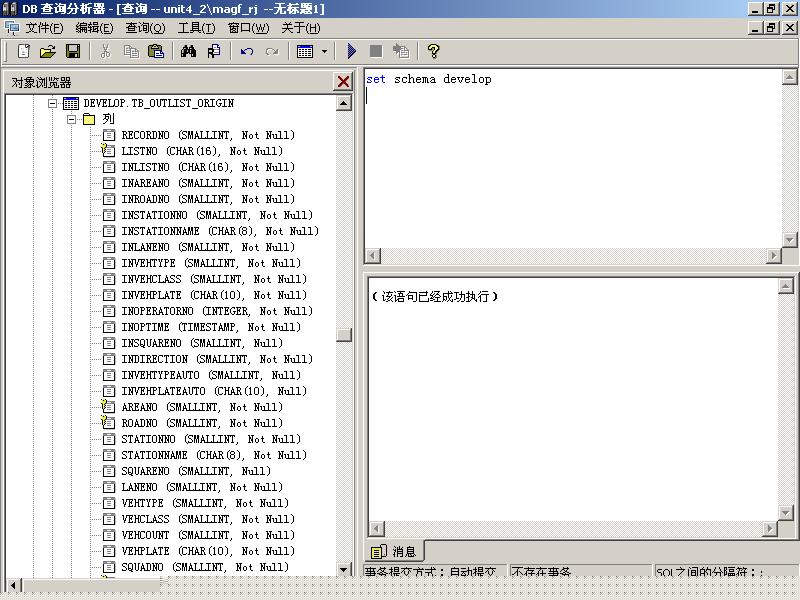Open the 编辑(E) menu
Image resolution: width=800 pixels, height=600 pixels.
coord(94,28)
